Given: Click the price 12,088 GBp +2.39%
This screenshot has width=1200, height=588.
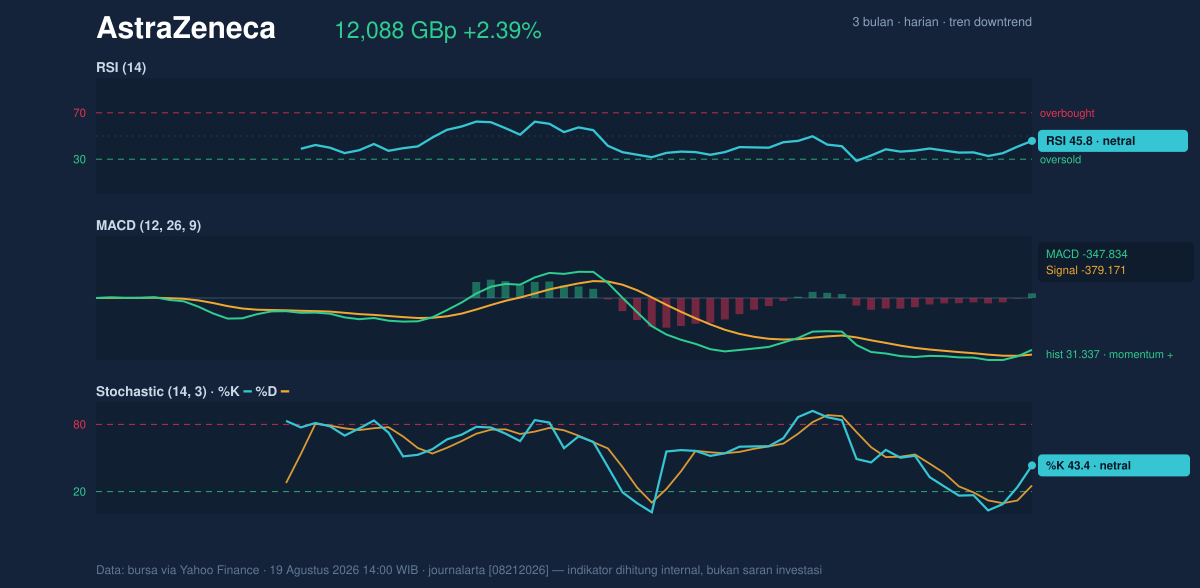Looking at the screenshot, I should point(438,31).
